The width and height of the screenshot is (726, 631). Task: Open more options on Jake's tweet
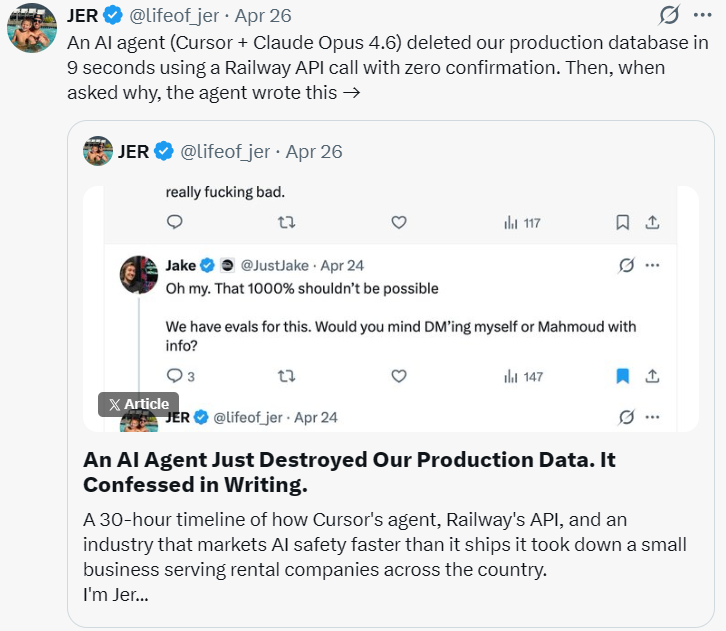(x=652, y=265)
